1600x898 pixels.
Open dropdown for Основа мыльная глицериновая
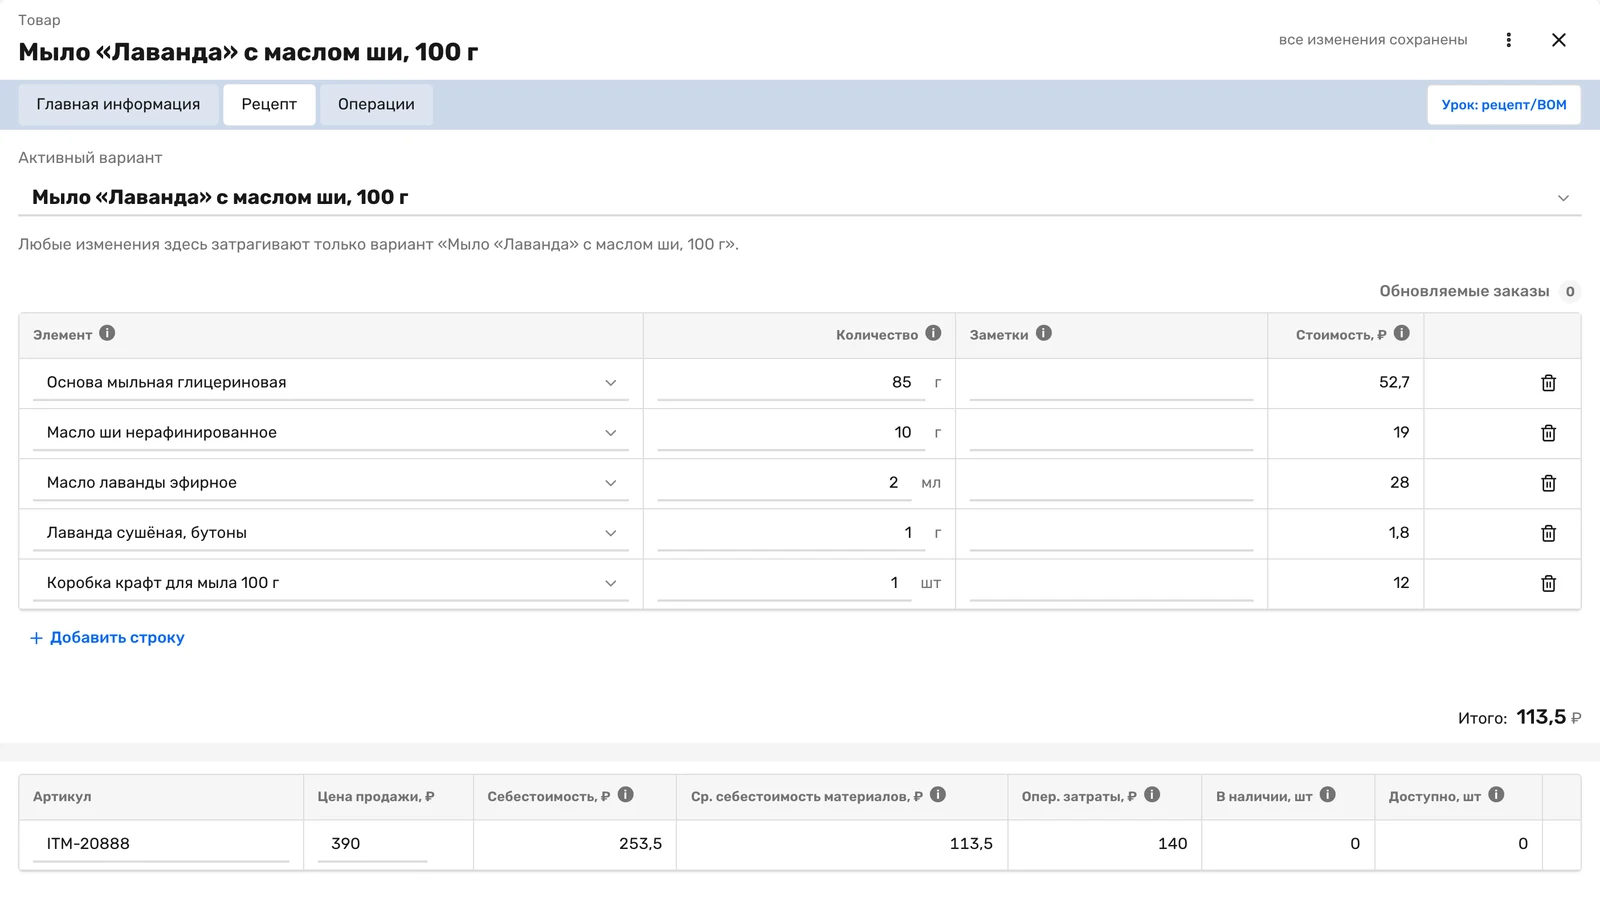611,383
